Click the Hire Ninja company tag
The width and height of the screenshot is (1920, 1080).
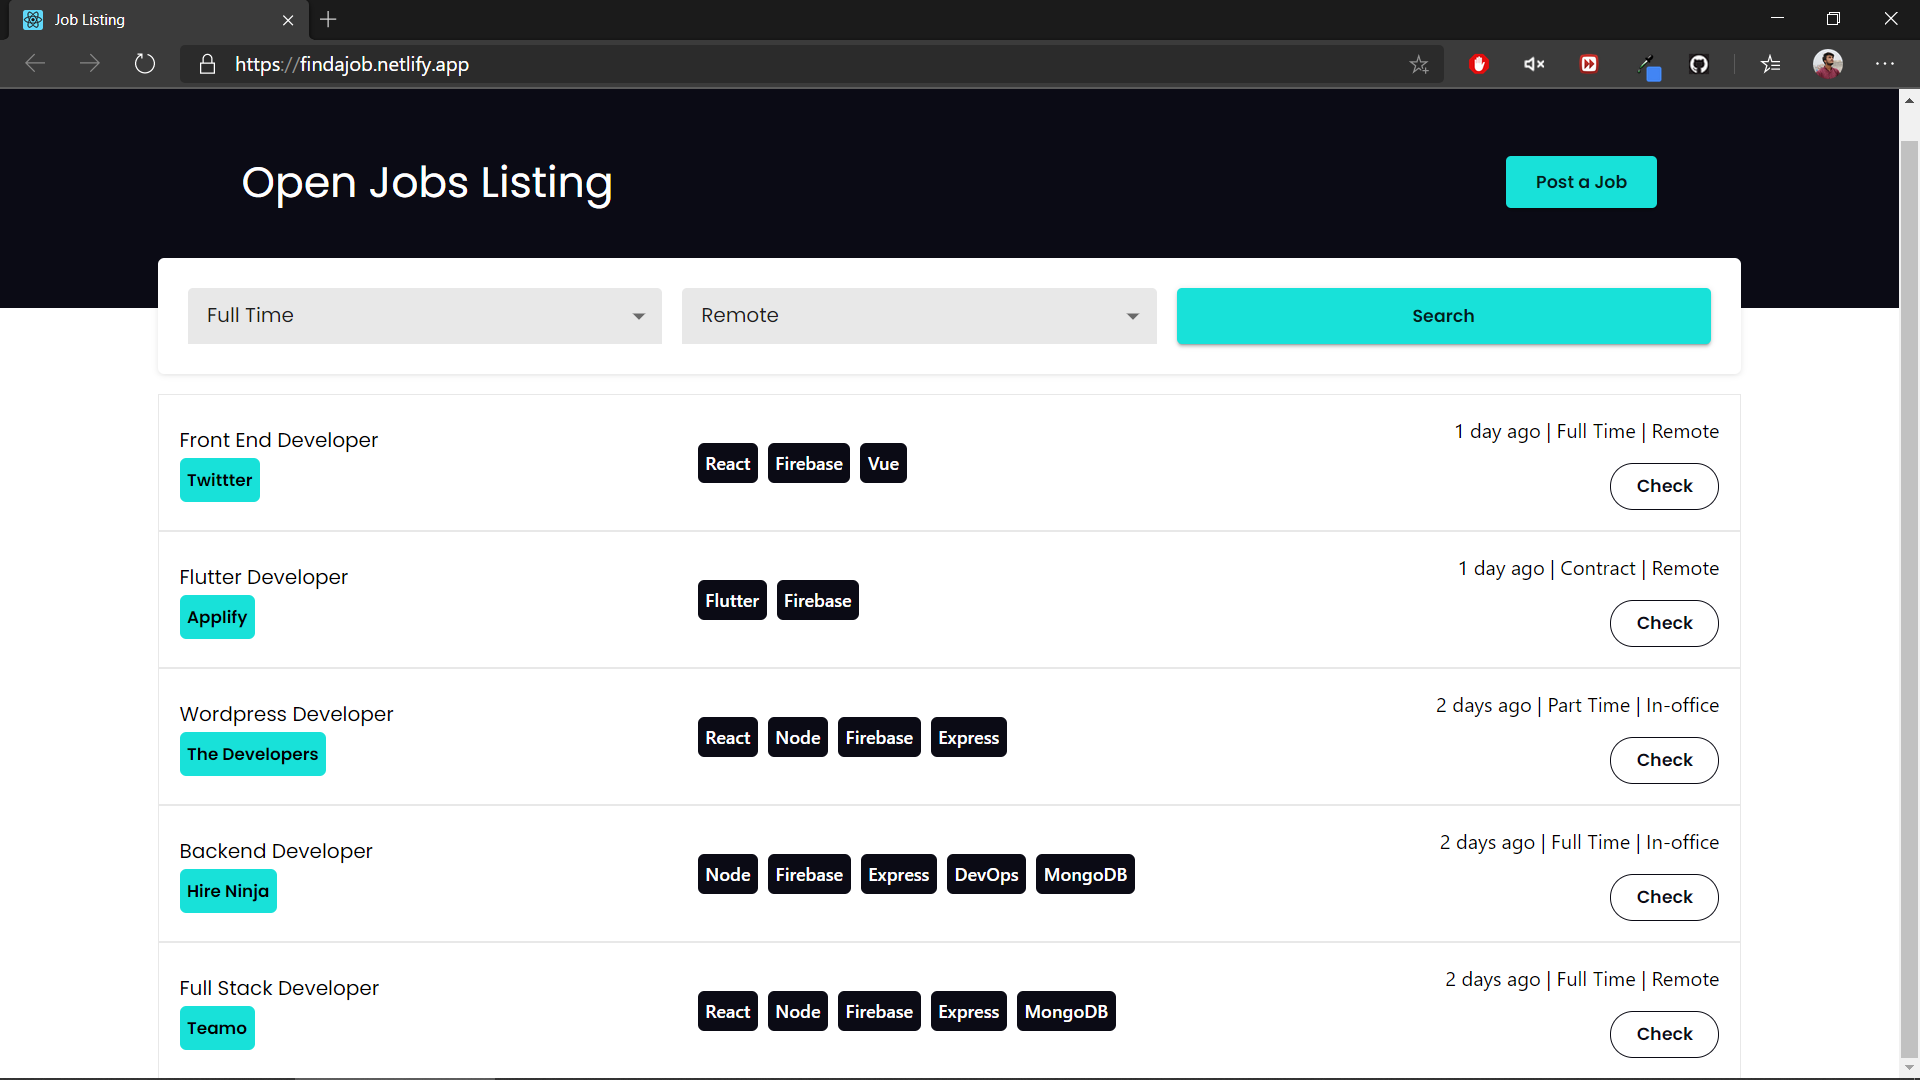coord(228,891)
